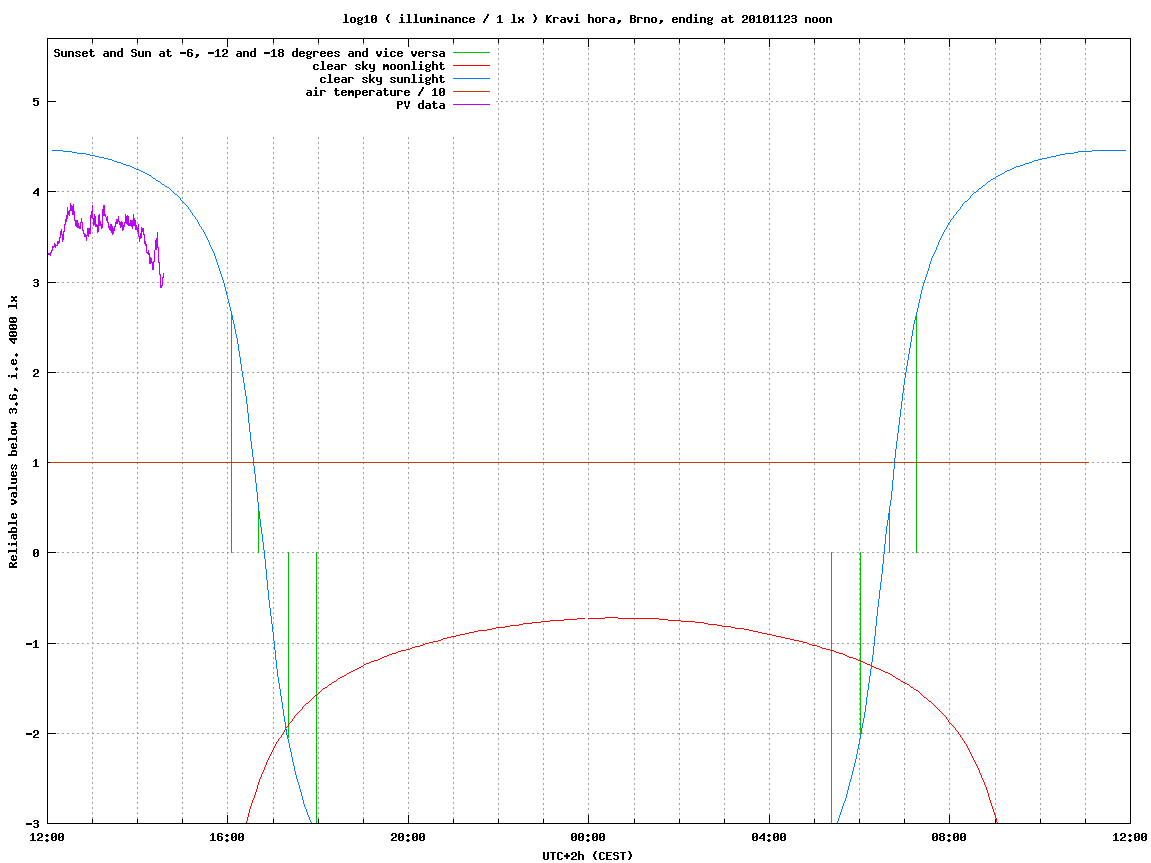1151x863 pixels.
Task: Click the y-axis tick label 4
Action: click(x=35, y=192)
